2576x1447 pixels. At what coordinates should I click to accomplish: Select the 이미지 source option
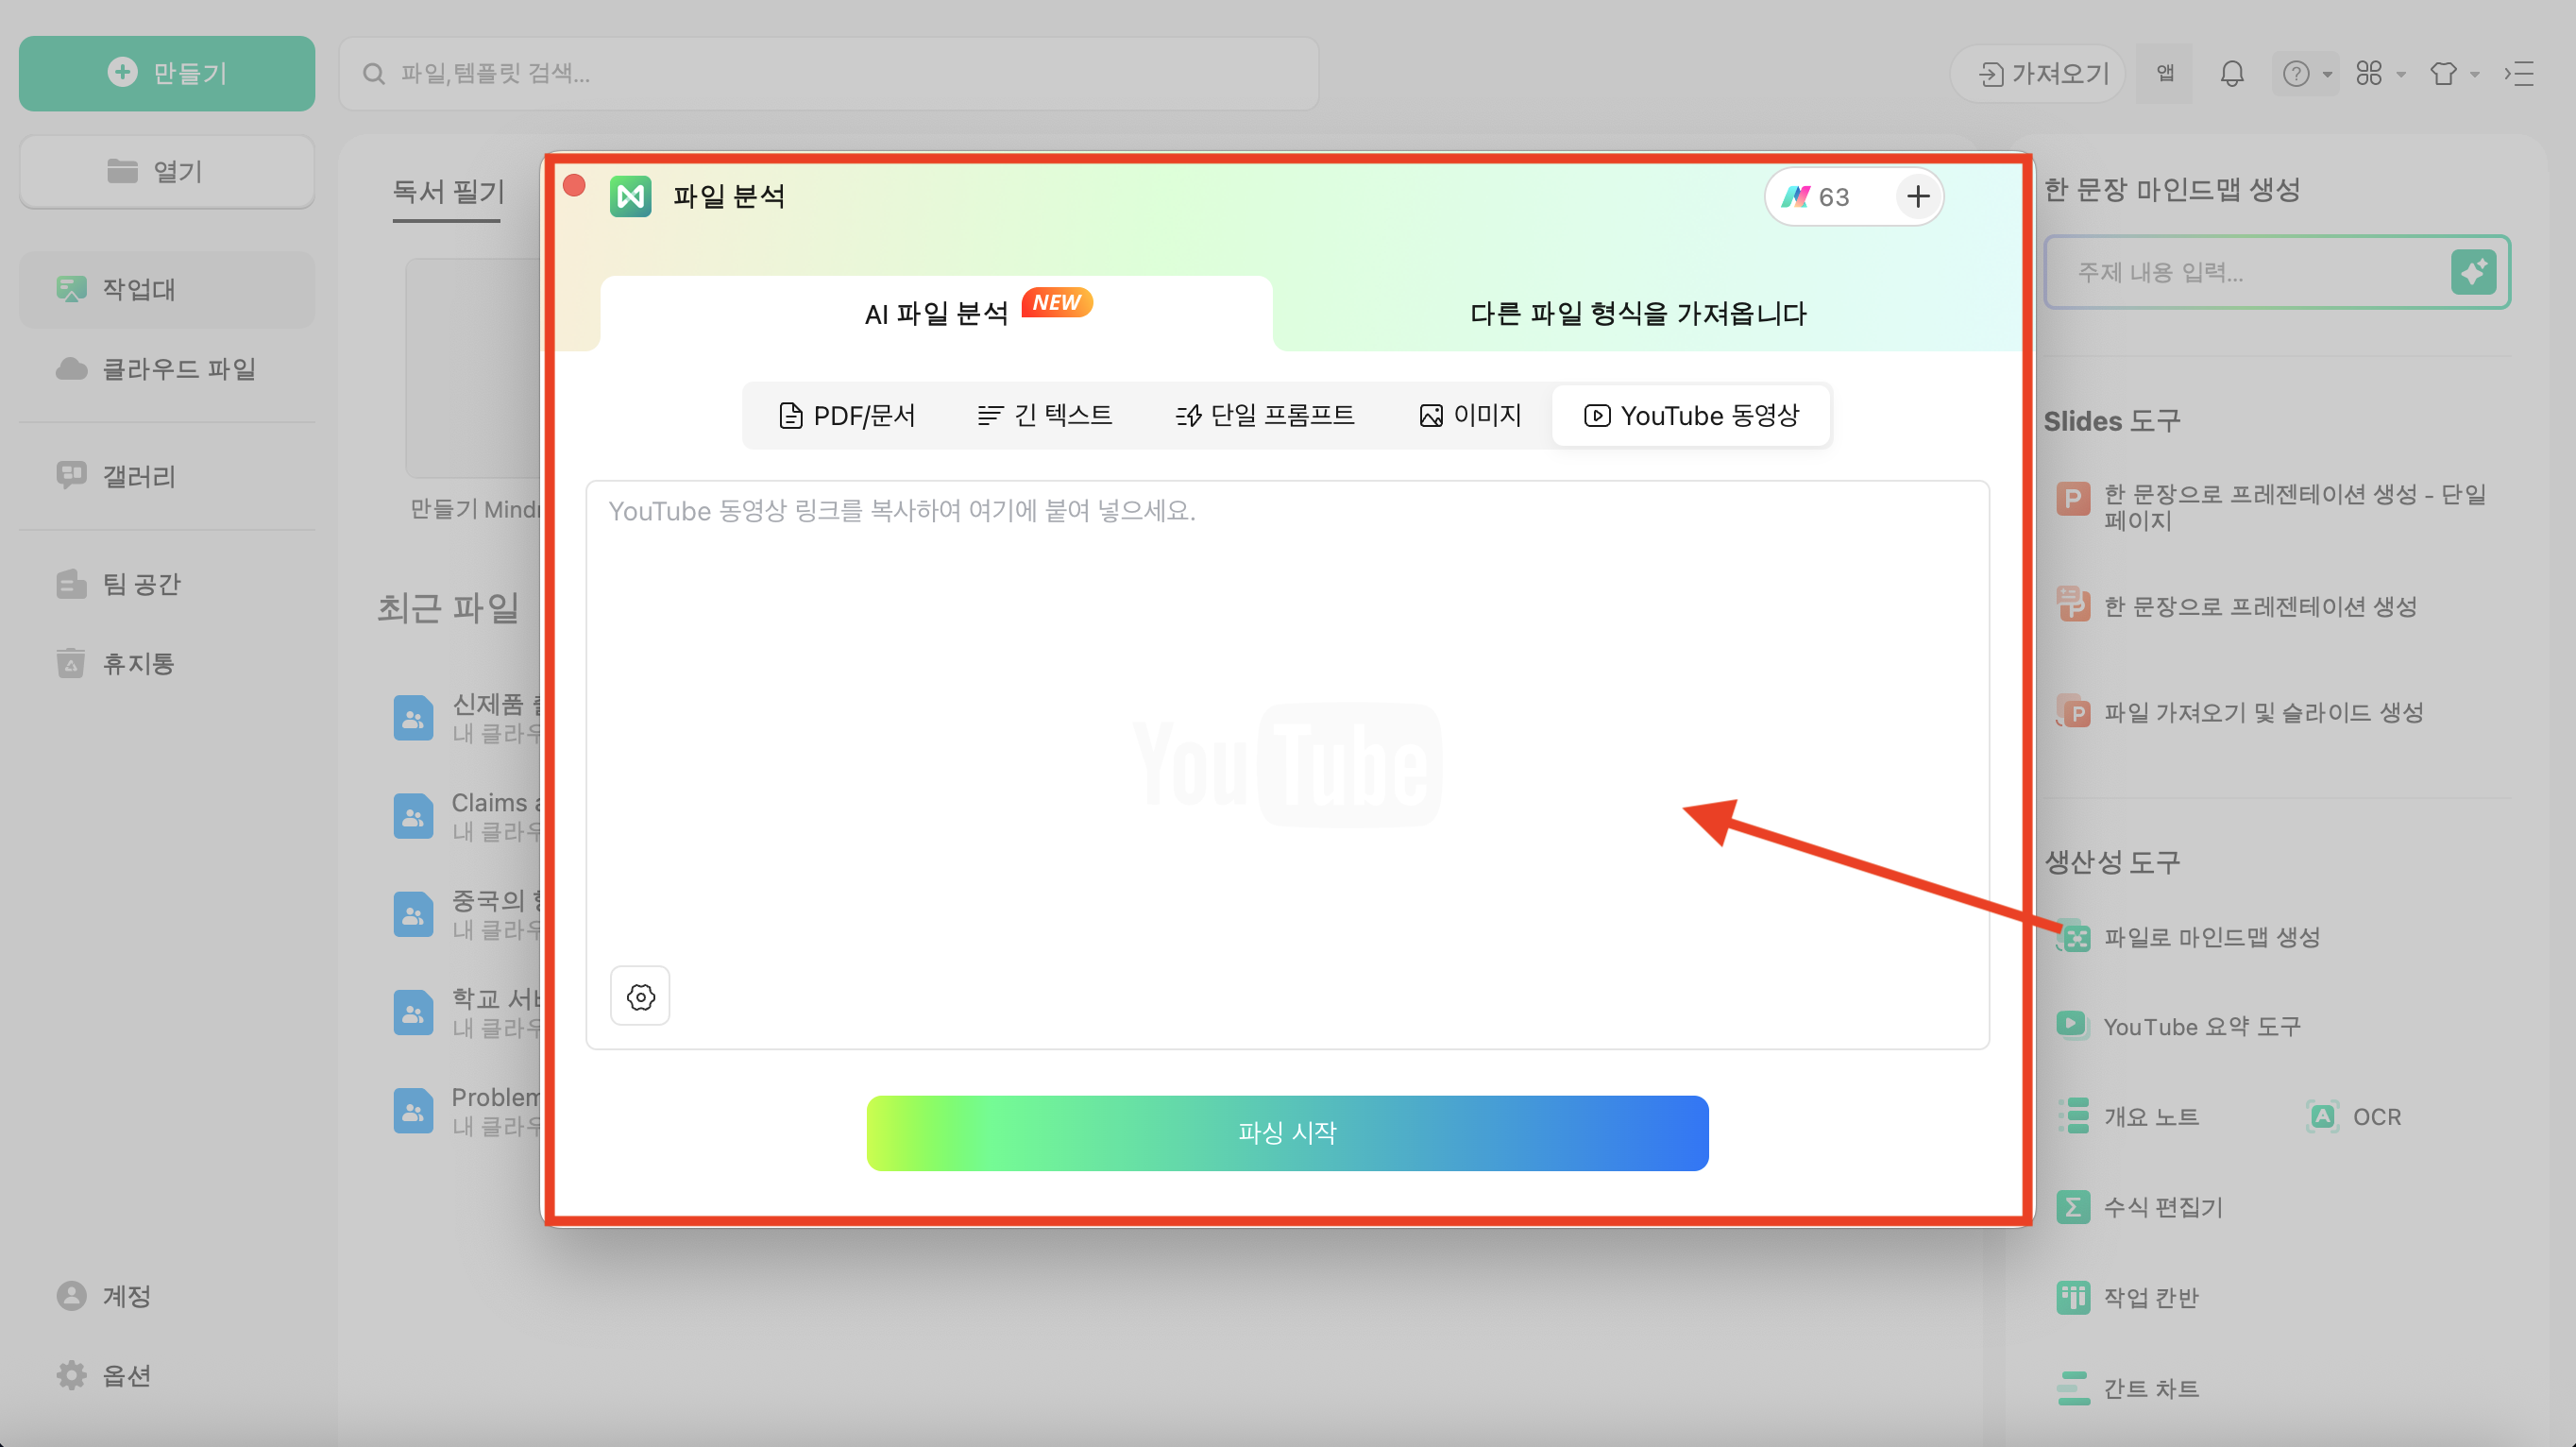point(1470,415)
